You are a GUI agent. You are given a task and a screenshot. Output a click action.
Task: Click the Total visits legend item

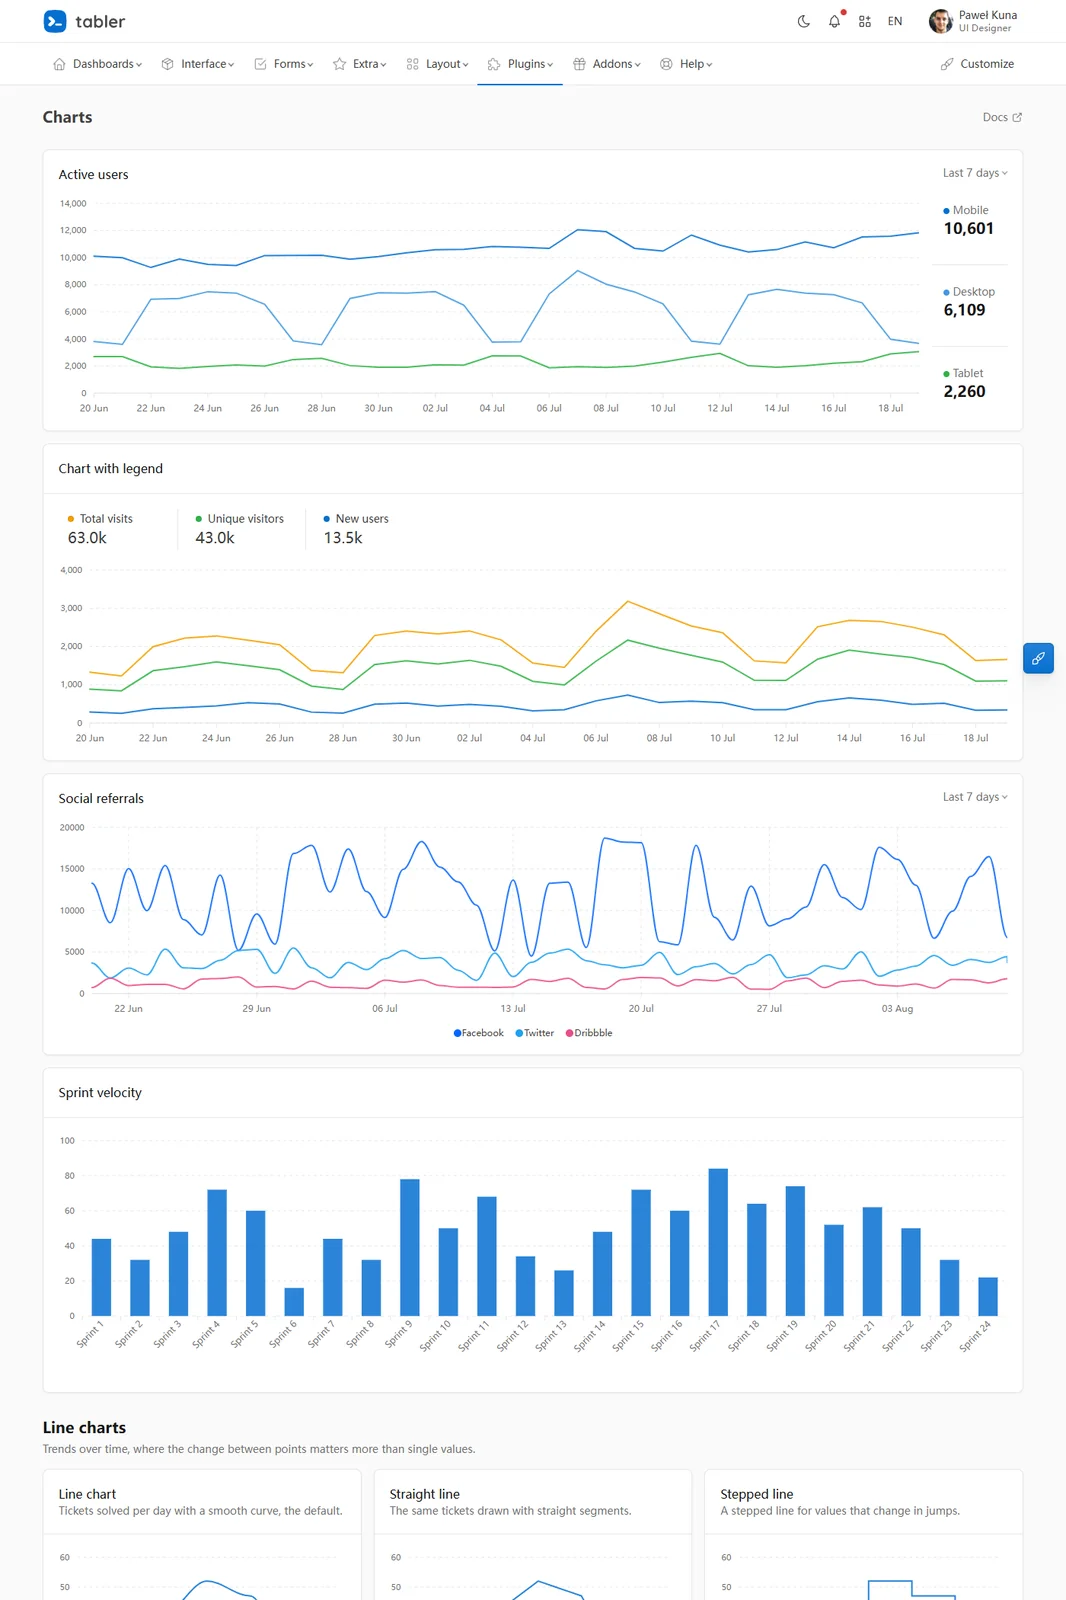click(100, 519)
